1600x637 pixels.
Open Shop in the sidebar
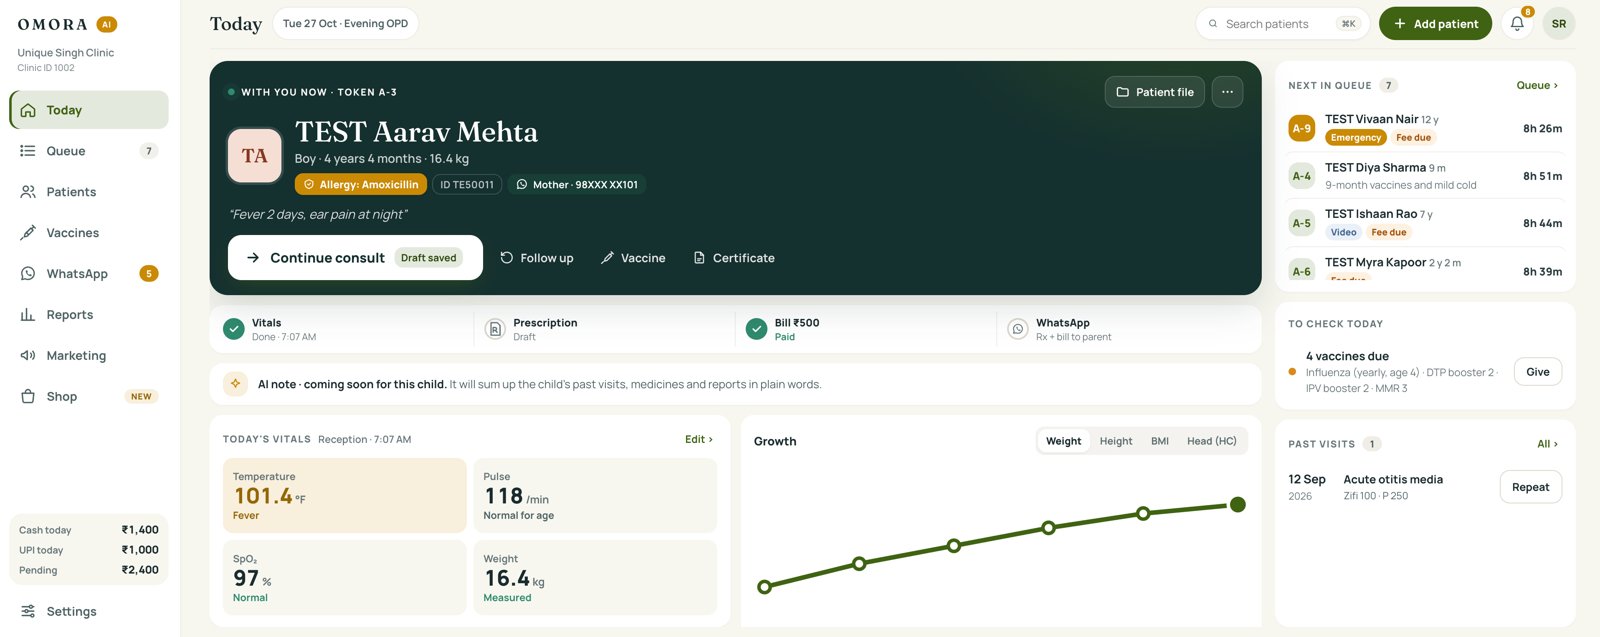click(x=89, y=397)
